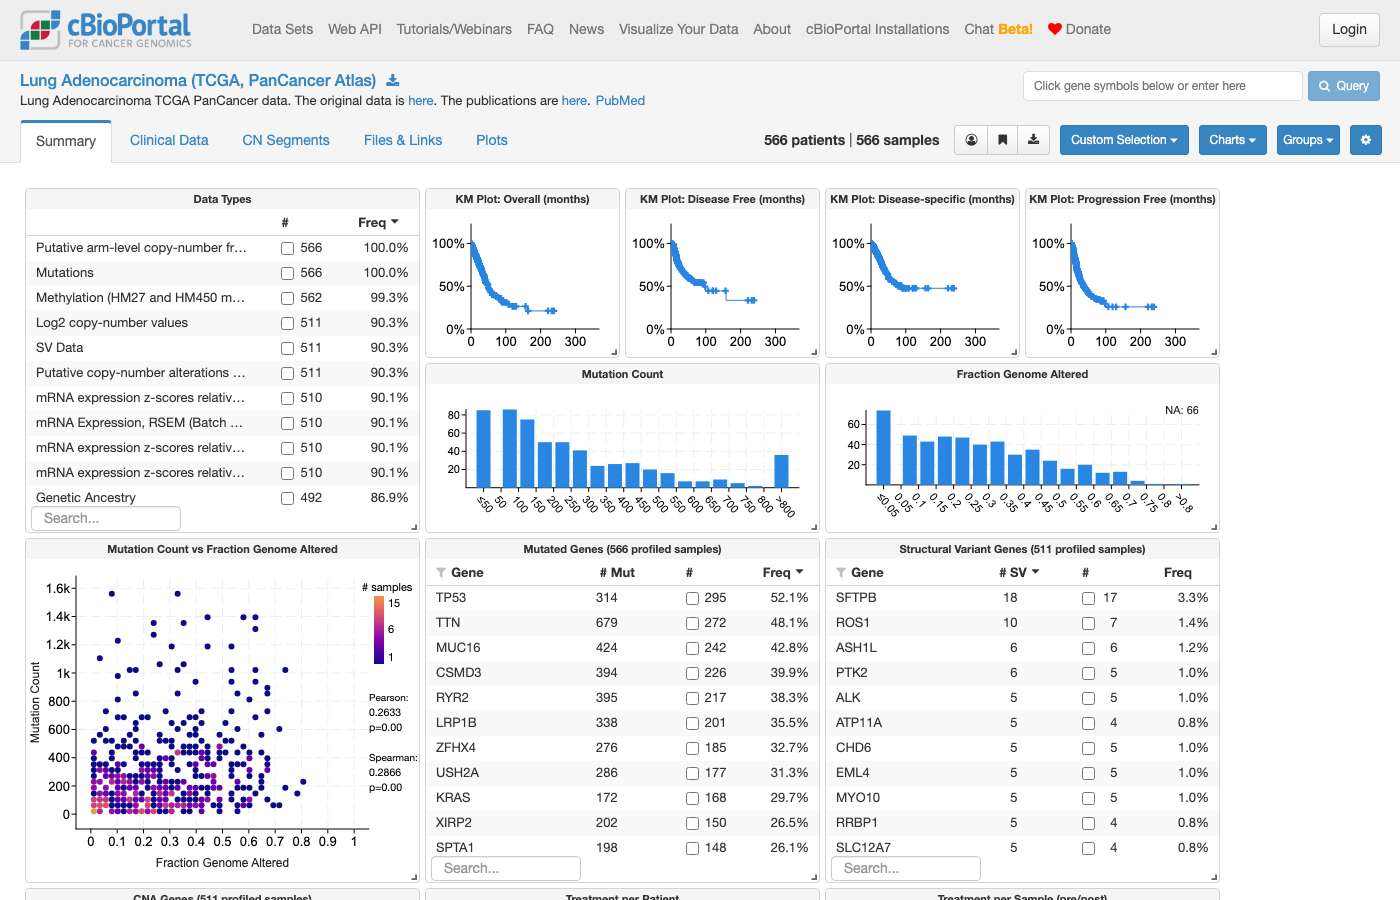Select KRAS gene checkbox
1400x900 pixels.
point(692,798)
